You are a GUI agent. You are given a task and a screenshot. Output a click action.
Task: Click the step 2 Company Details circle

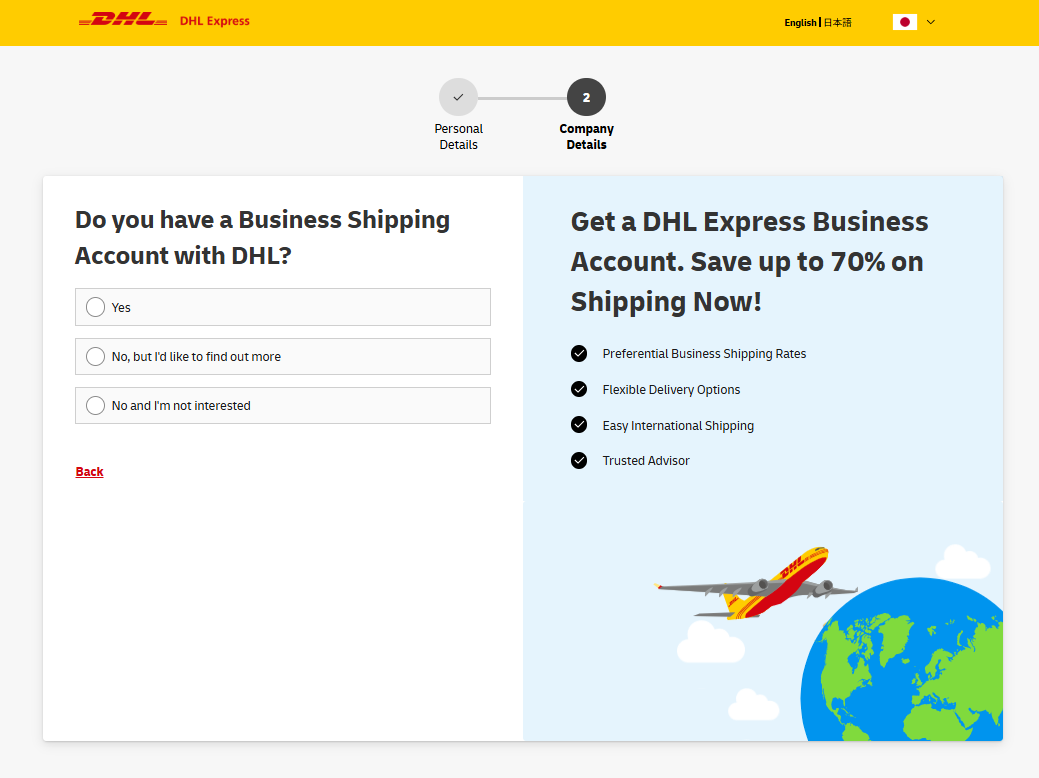pyautogui.click(x=586, y=97)
